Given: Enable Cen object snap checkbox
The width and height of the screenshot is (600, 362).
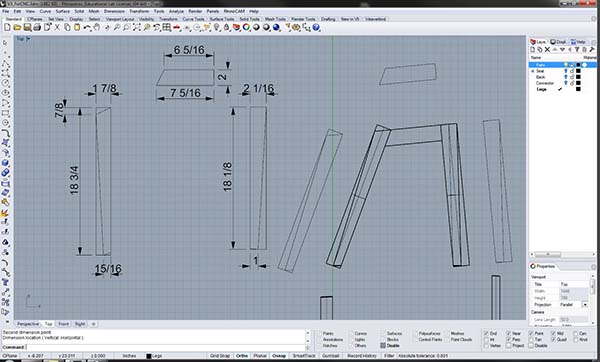Looking at the screenshot, I should click(x=576, y=334).
